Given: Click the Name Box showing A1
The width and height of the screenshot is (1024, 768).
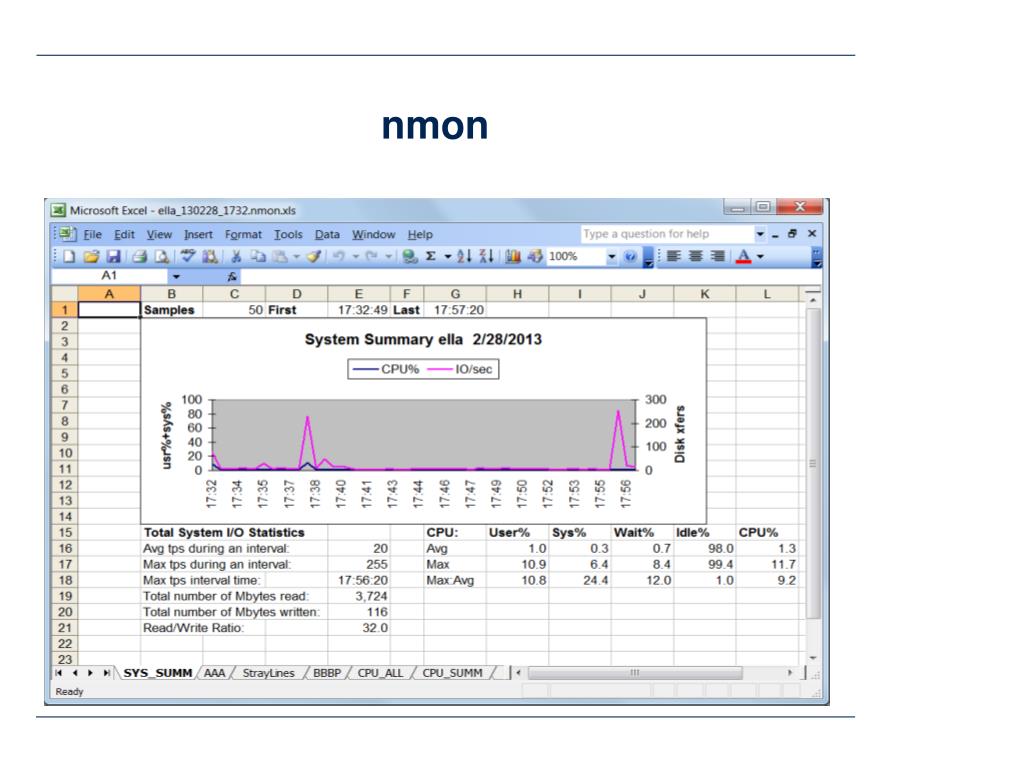Looking at the screenshot, I should (109, 276).
